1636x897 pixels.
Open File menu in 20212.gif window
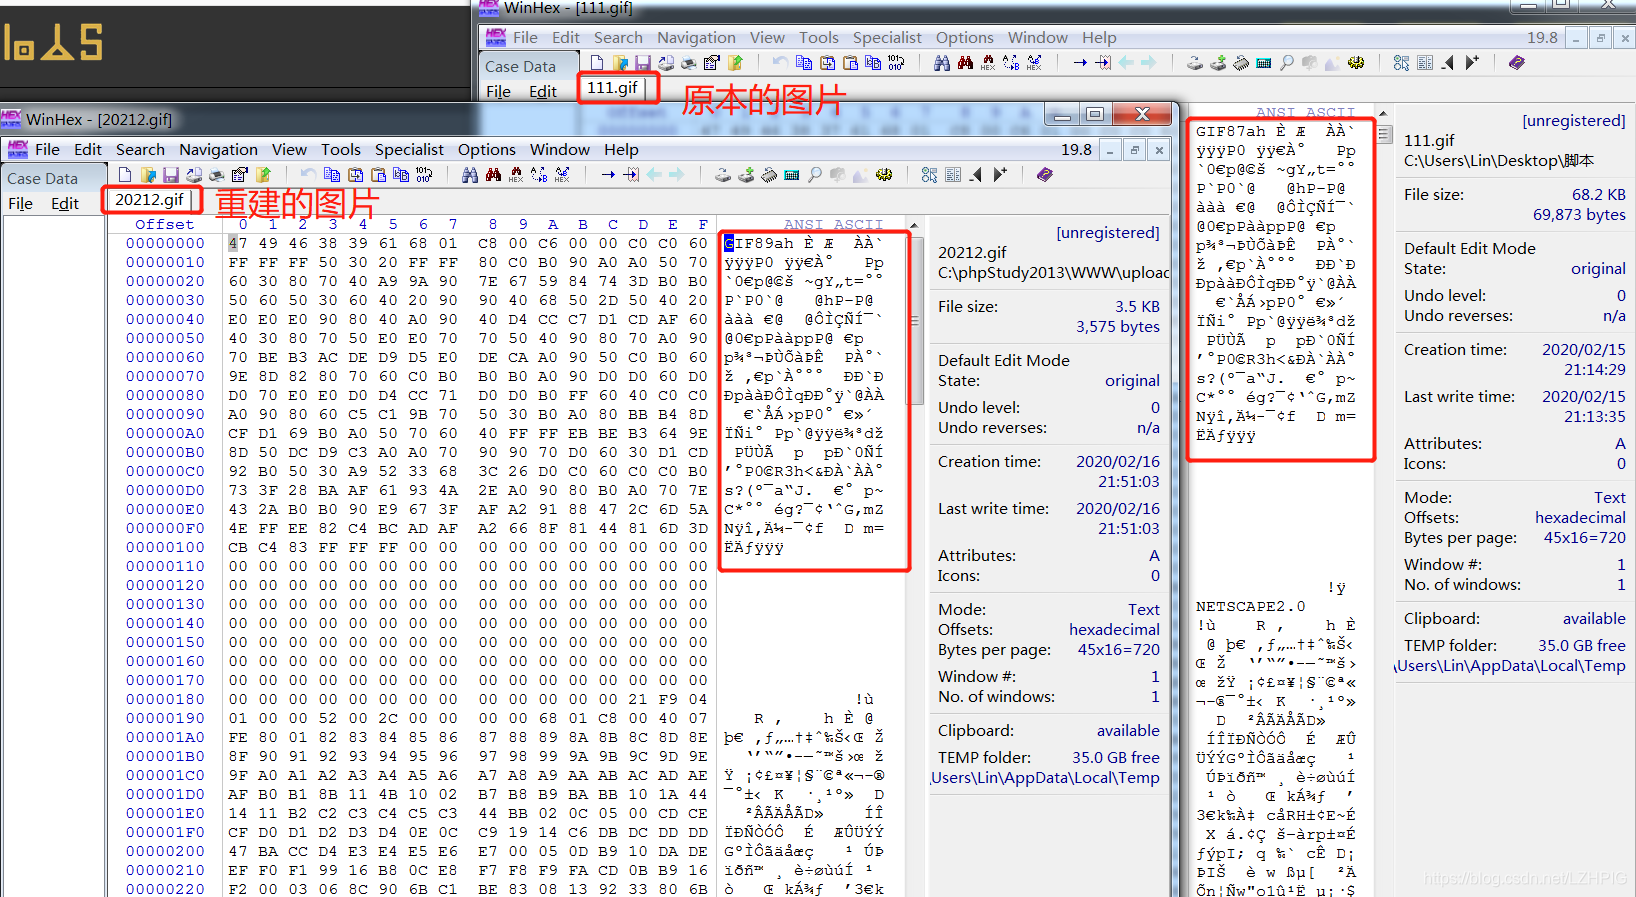point(47,150)
